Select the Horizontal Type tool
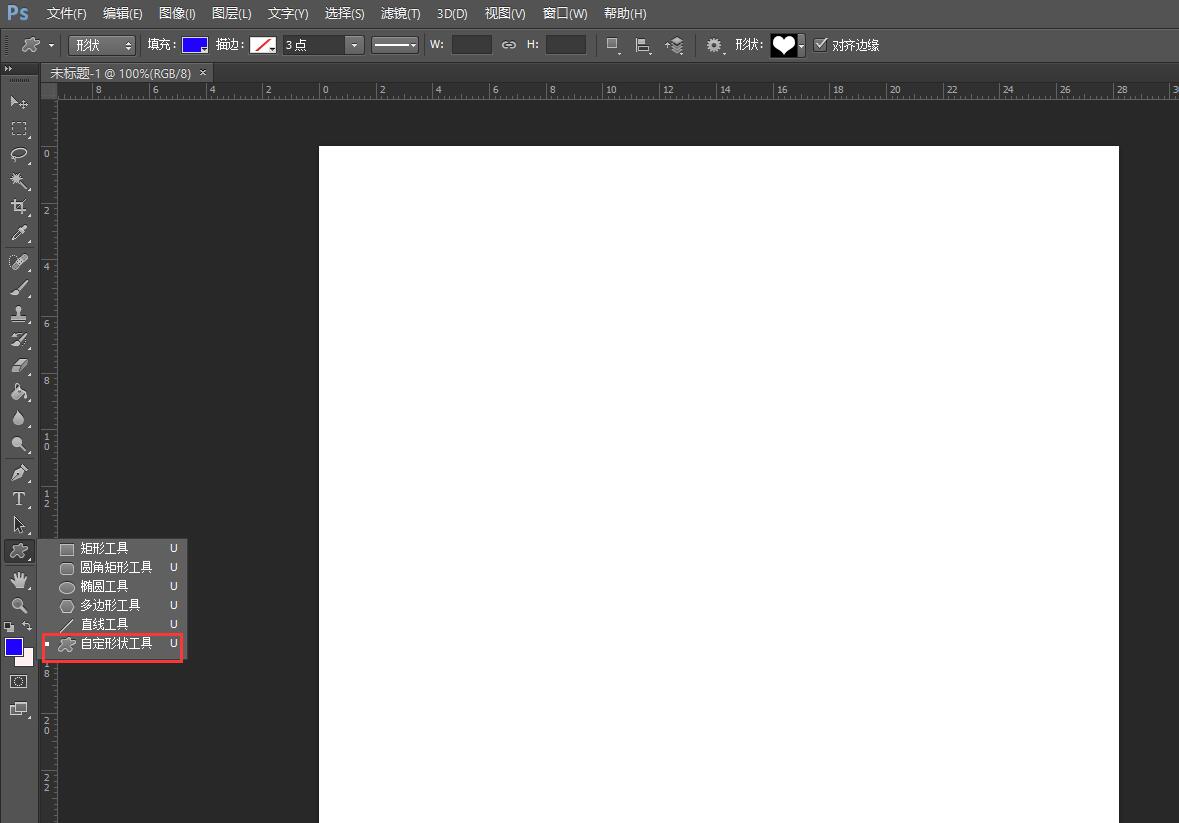Viewport: 1179px width, 823px height. [18, 498]
